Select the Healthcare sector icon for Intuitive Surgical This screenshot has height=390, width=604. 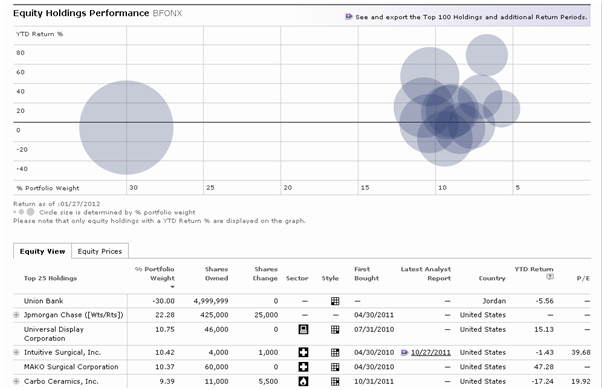[303, 352]
